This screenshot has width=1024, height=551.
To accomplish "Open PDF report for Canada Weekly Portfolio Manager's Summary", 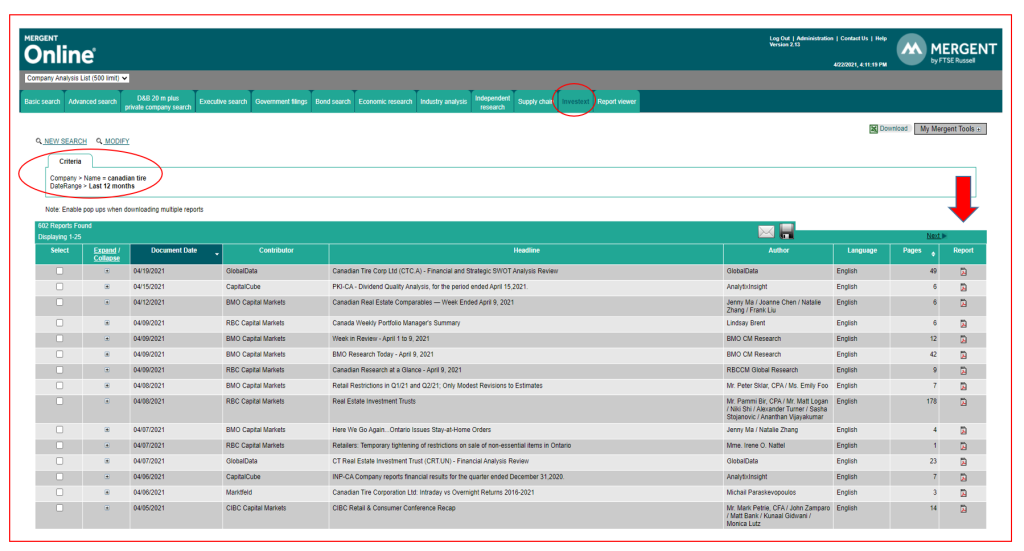I will point(963,324).
